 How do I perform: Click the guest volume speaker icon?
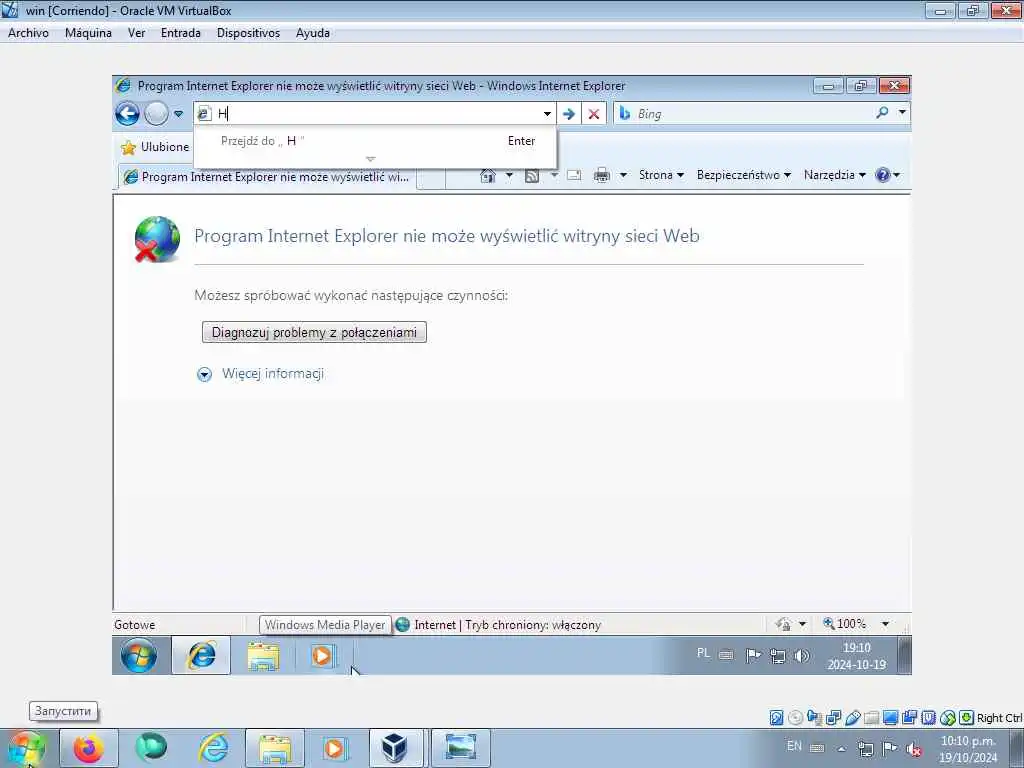(802, 656)
